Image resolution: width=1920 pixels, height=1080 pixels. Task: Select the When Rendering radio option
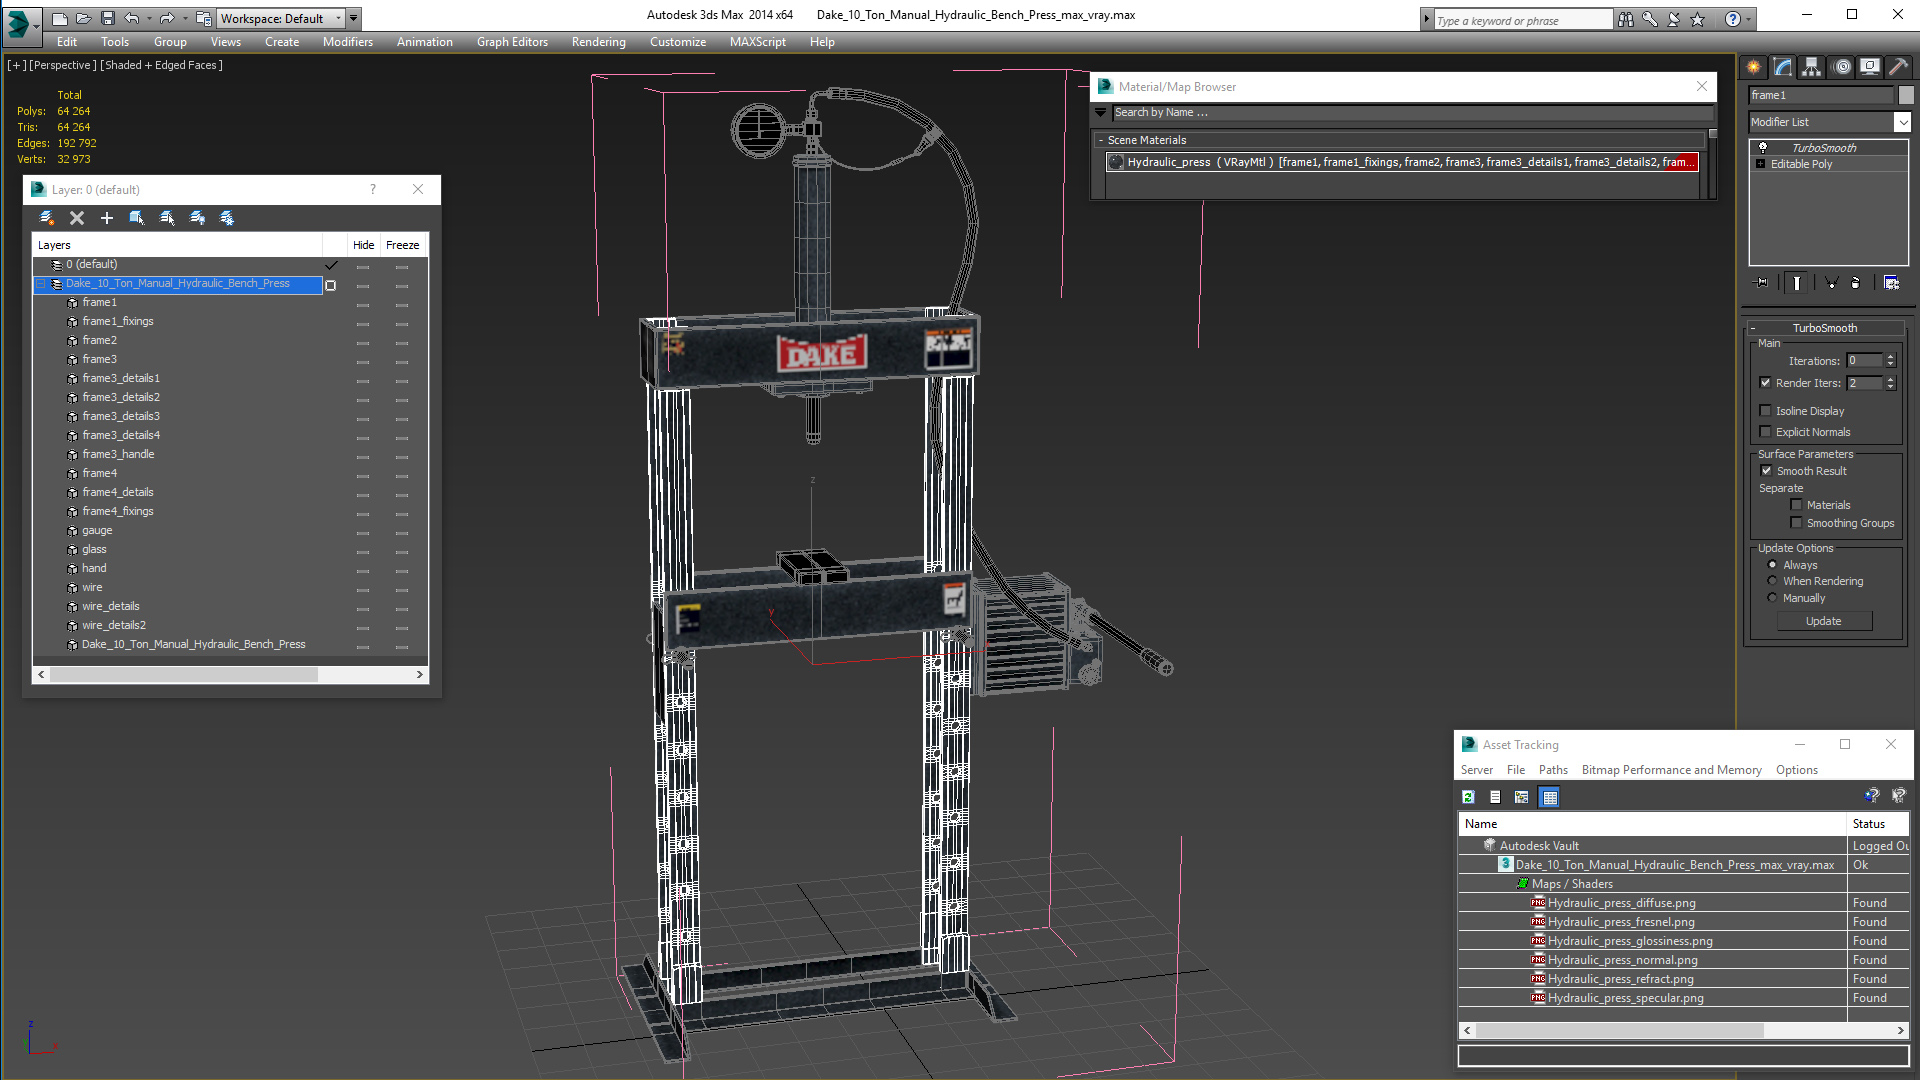1773,581
